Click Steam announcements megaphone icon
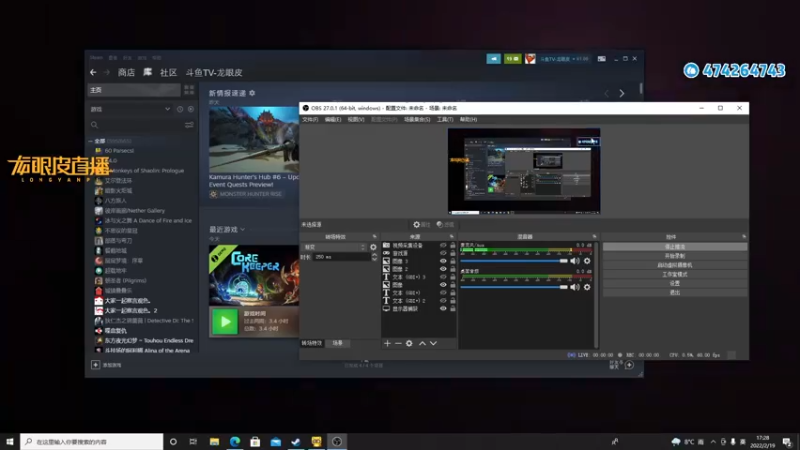800x450 pixels. click(493, 59)
